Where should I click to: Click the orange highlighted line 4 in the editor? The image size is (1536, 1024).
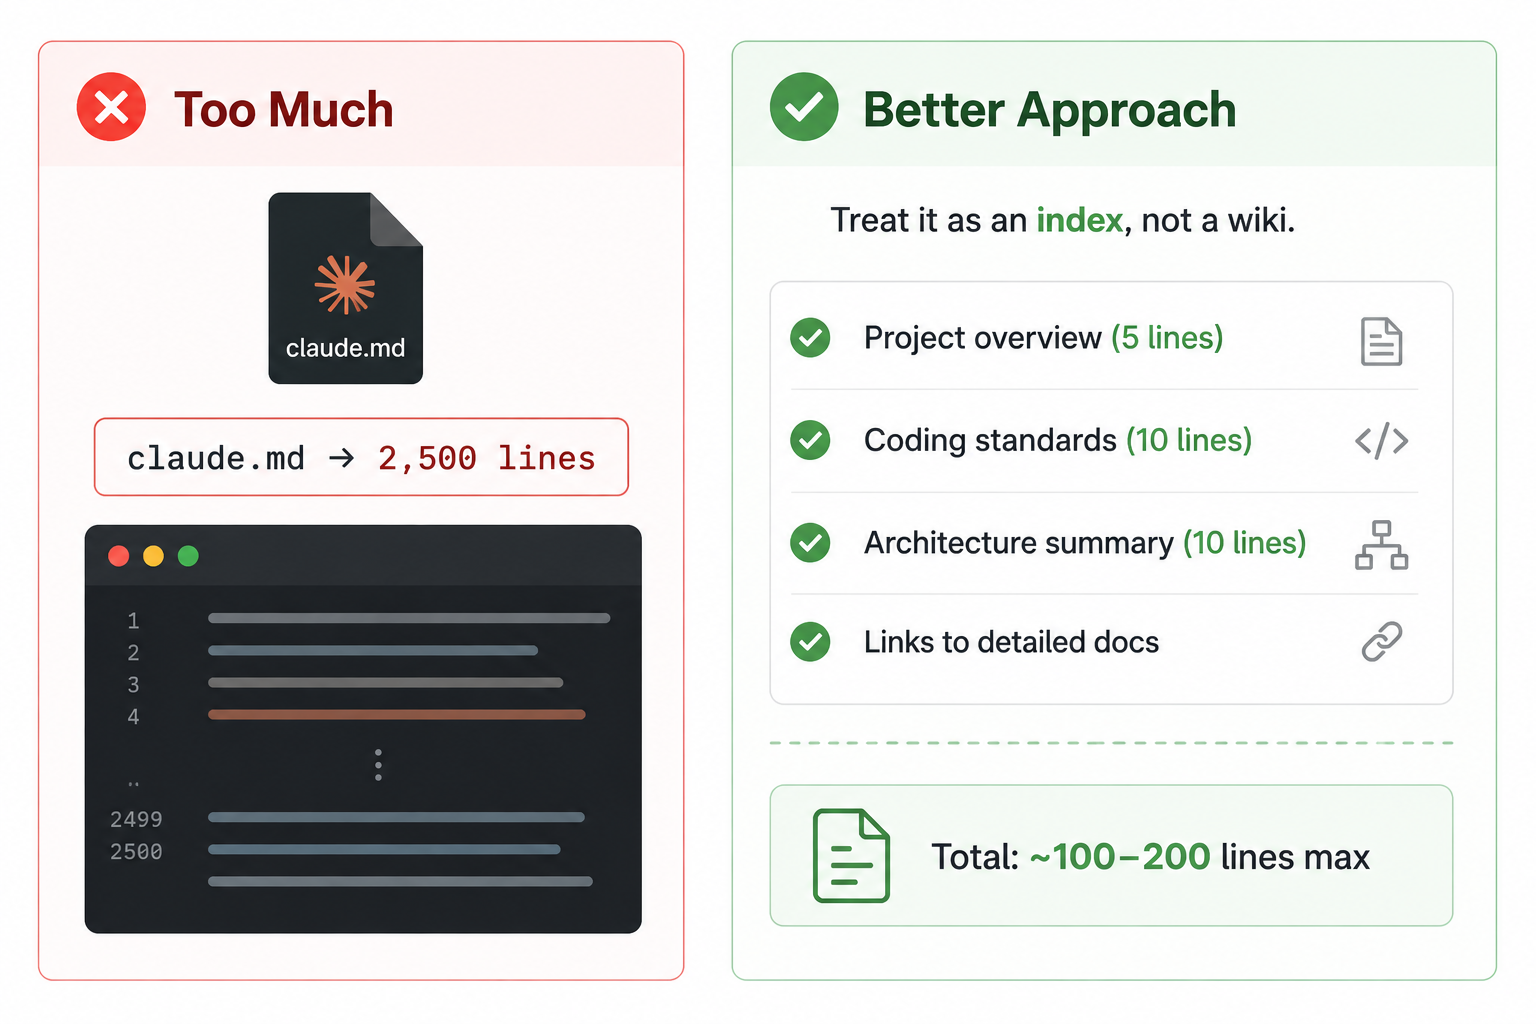(x=396, y=715)
